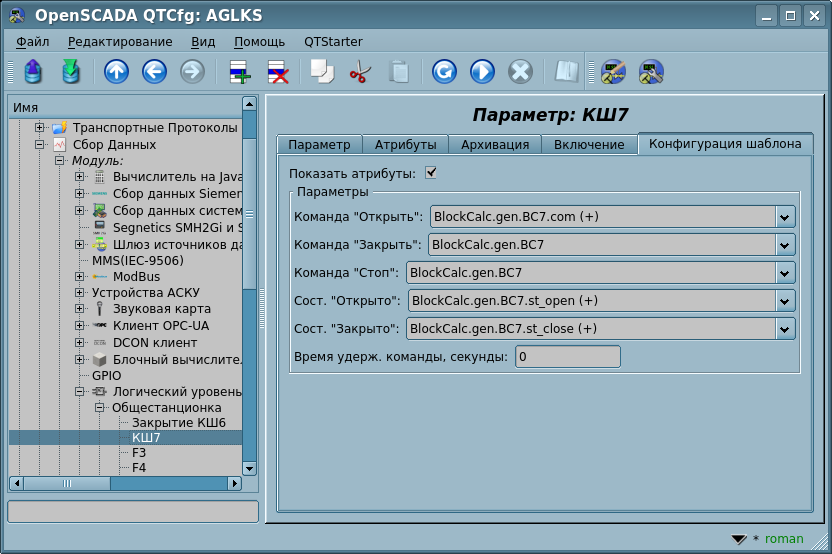832x554 pixels.
Task: Click the delete item toolbar icon
Action: [277, 72]
